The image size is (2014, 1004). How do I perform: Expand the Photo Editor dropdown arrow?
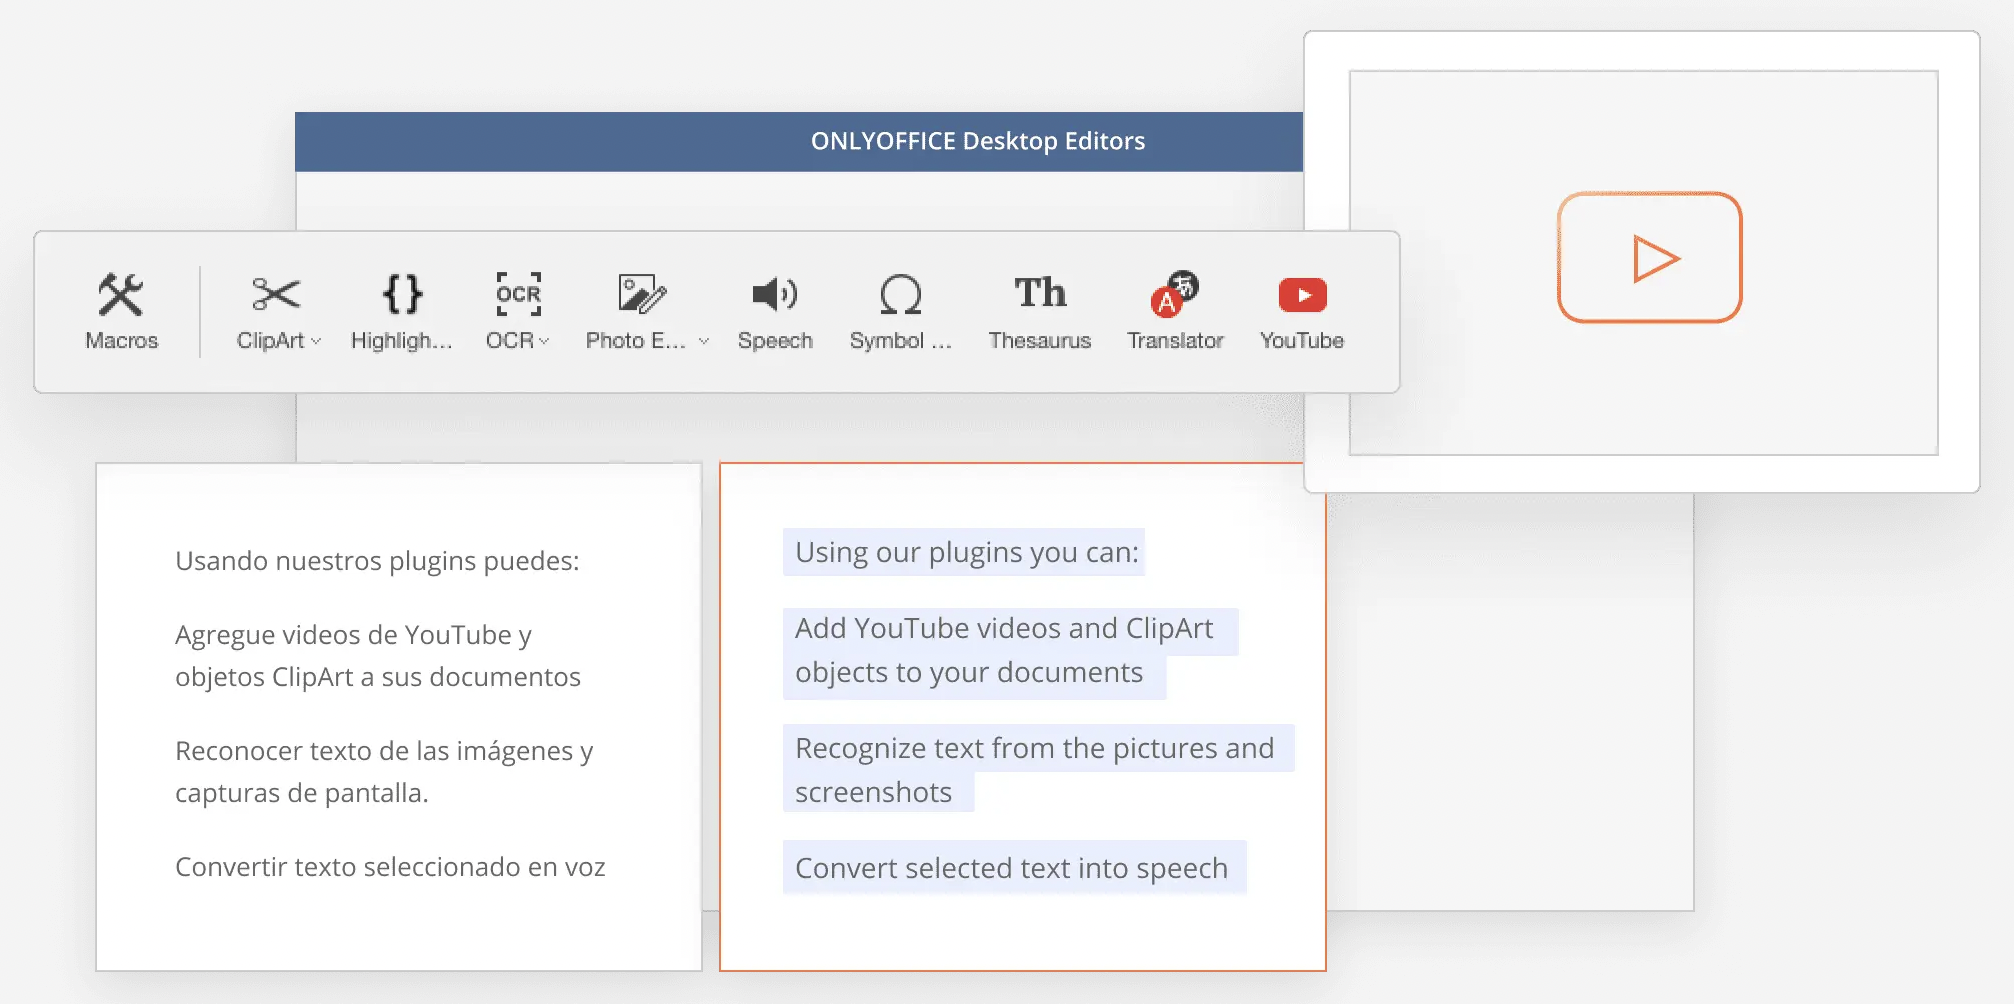[704, 341]
